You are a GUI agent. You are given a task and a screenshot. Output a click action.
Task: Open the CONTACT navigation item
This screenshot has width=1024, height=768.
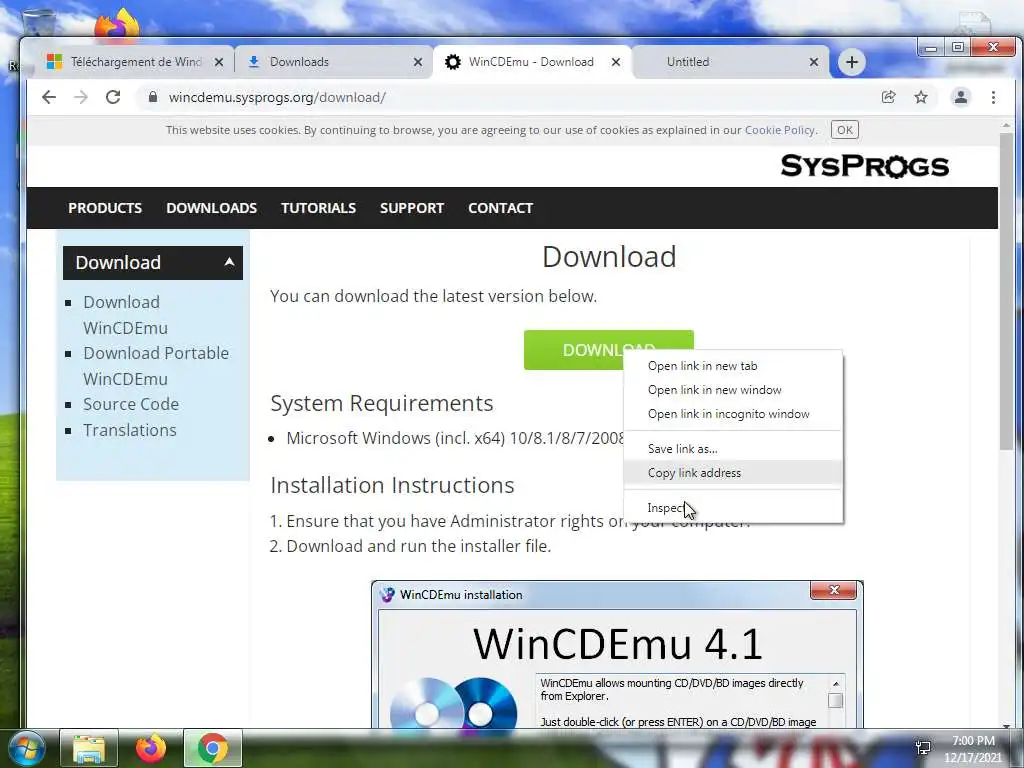click(x=500, y=208)
